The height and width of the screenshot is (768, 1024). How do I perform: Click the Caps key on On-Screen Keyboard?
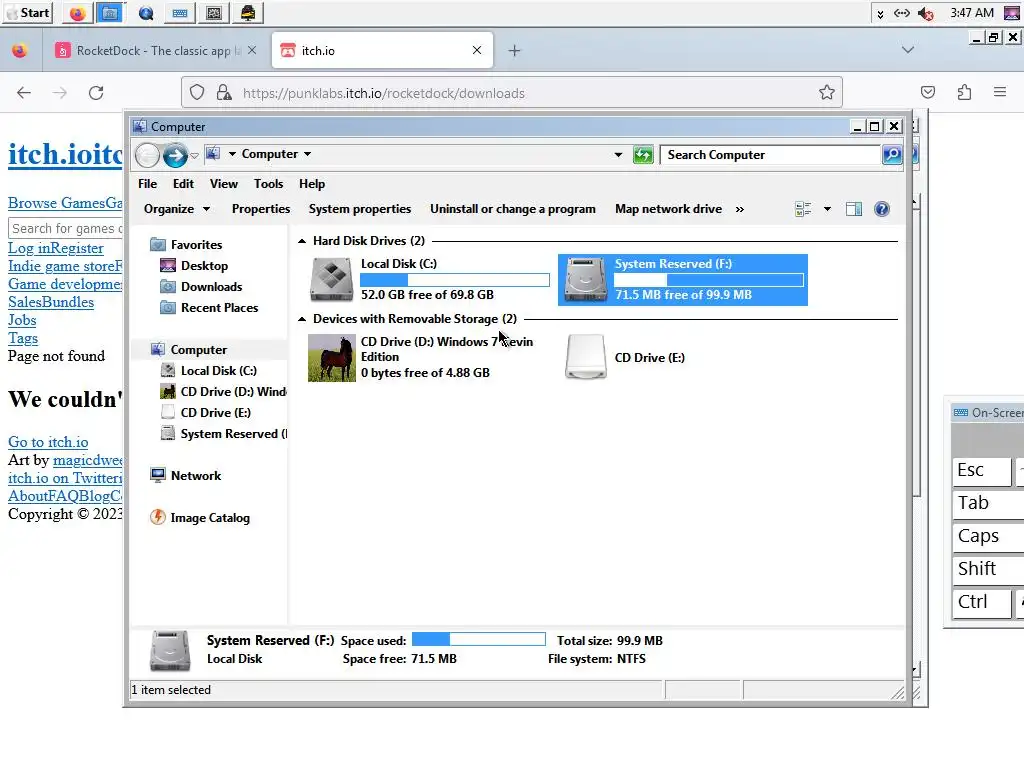point(988,536)
